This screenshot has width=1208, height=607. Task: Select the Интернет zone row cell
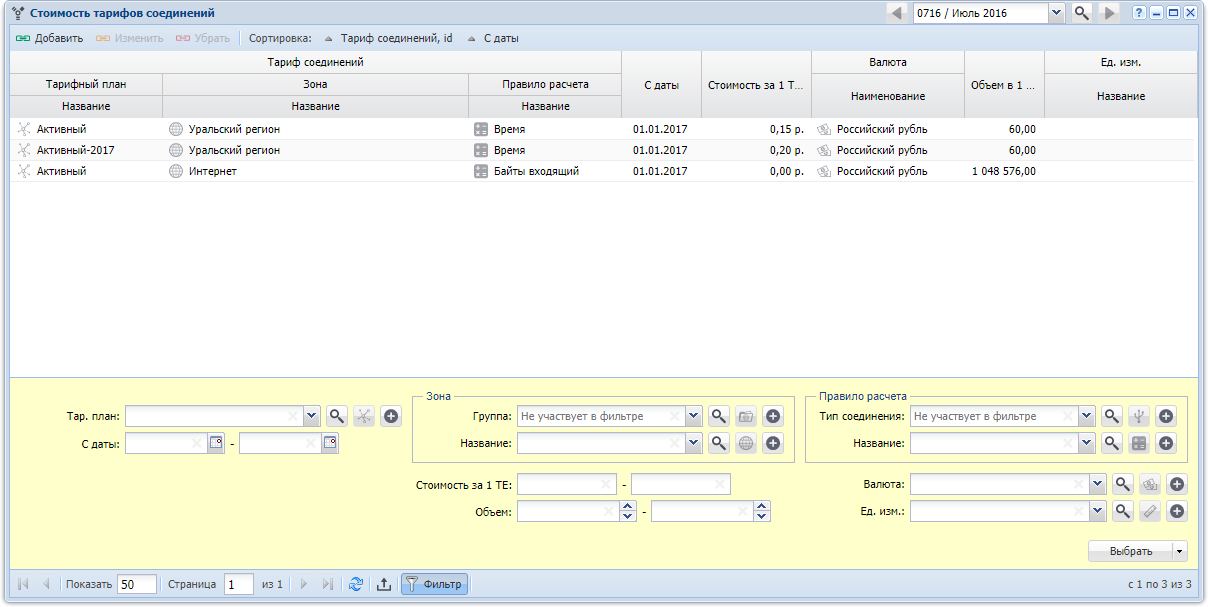[x=315, y=171]
